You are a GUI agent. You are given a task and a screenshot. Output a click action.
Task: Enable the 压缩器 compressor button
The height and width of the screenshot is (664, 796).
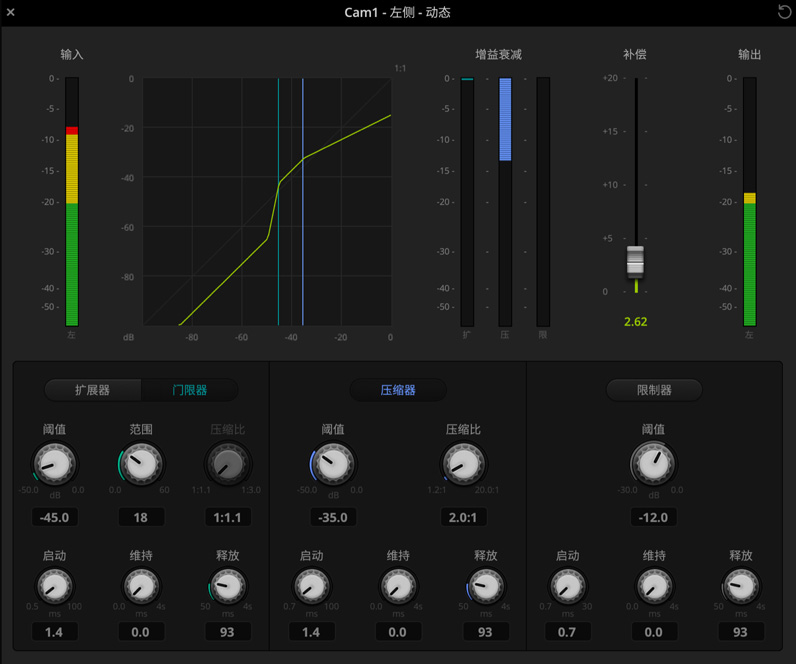point(398,390)
